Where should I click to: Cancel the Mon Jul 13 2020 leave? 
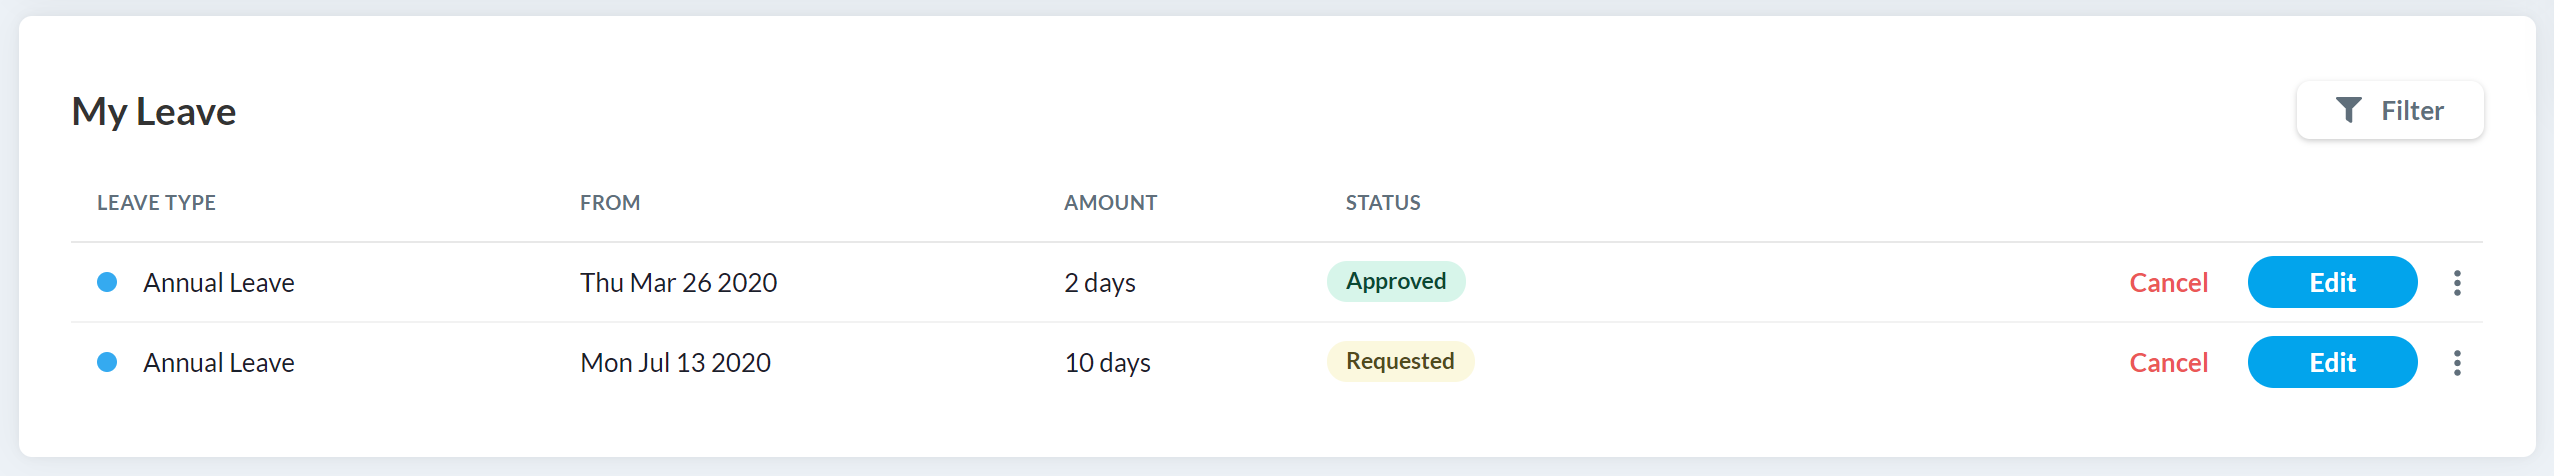coord(2168,363)
